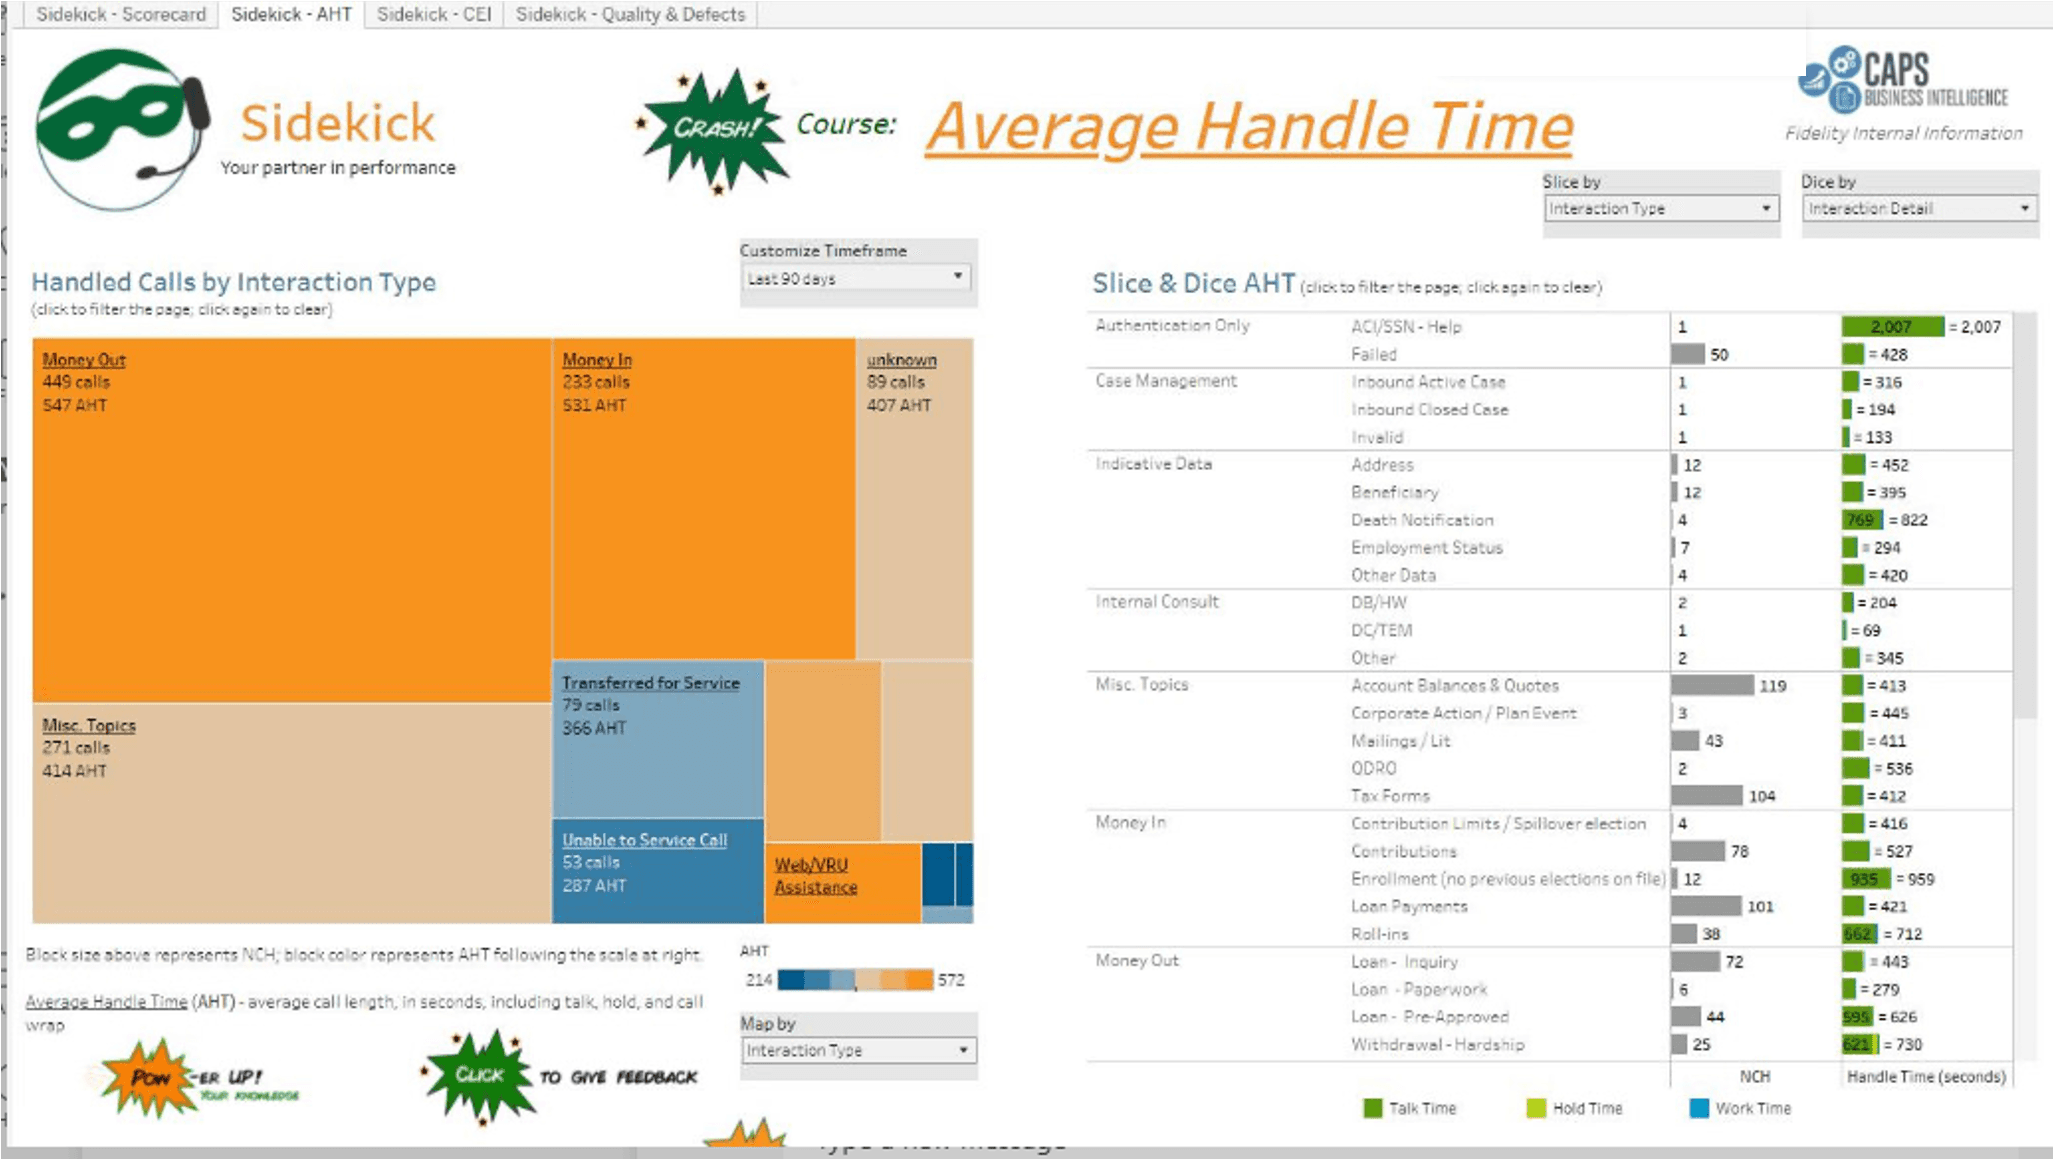
Task: Open the Map by dropdown
Action: pyautogui.click(x=857, y=1050)
